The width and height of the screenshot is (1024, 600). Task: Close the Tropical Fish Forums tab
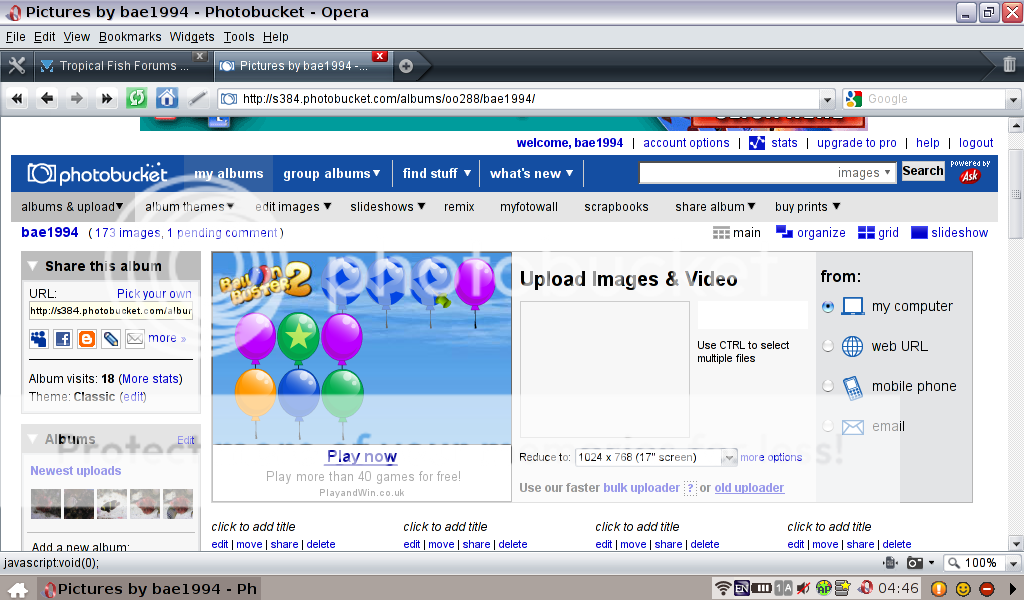(200, 56)
